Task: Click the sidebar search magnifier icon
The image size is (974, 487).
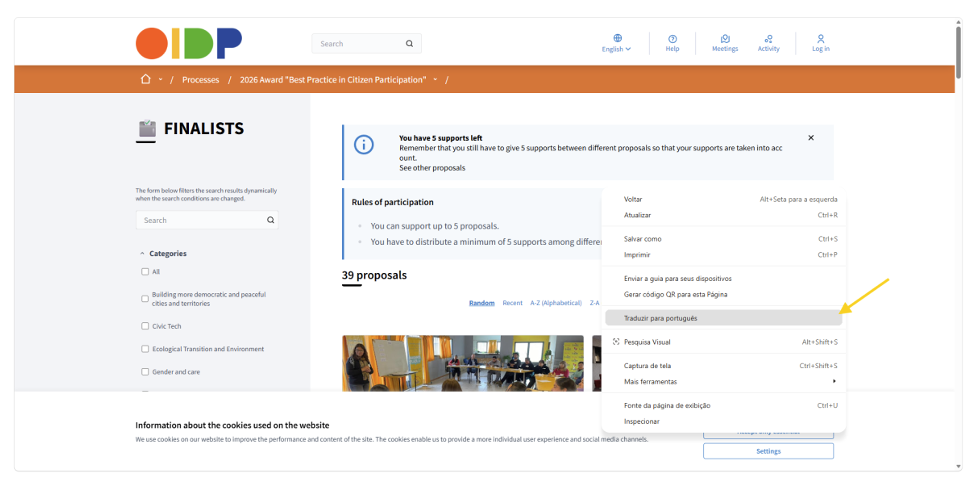Action: [x=270, y=220]
